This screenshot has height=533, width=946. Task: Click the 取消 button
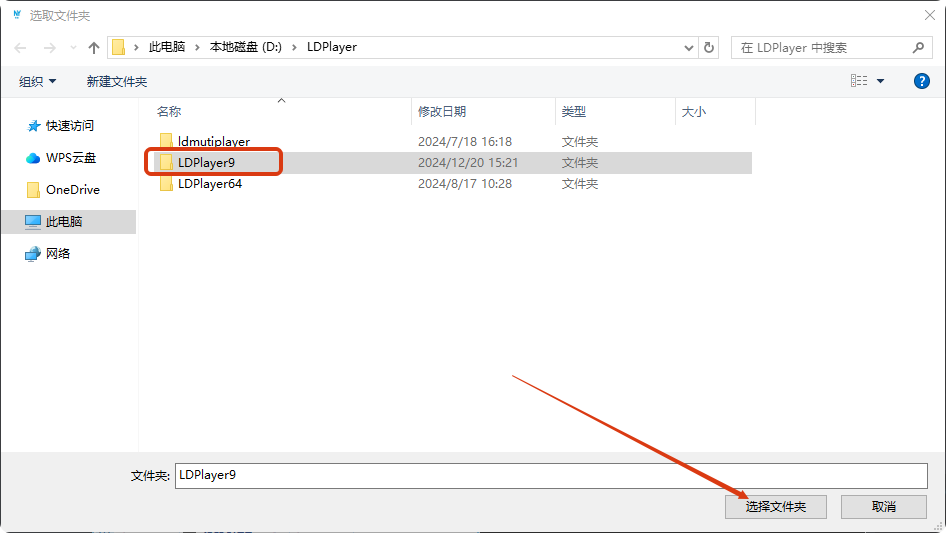point(883,507)
